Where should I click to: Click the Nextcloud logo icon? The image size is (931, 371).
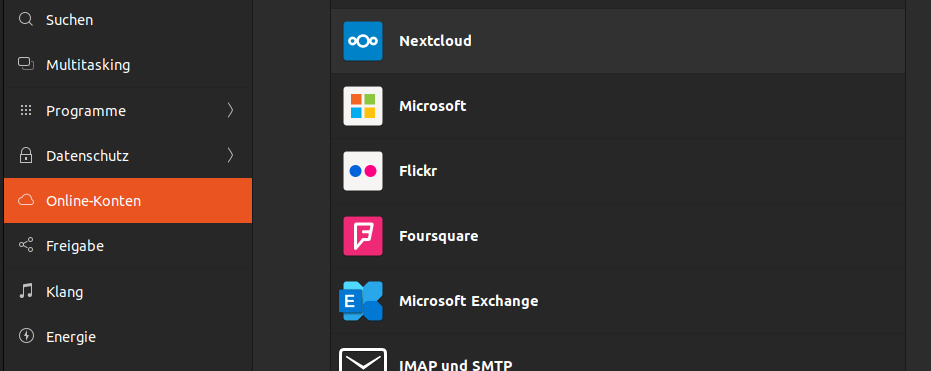pyautogui.click(x=363, y=41)
